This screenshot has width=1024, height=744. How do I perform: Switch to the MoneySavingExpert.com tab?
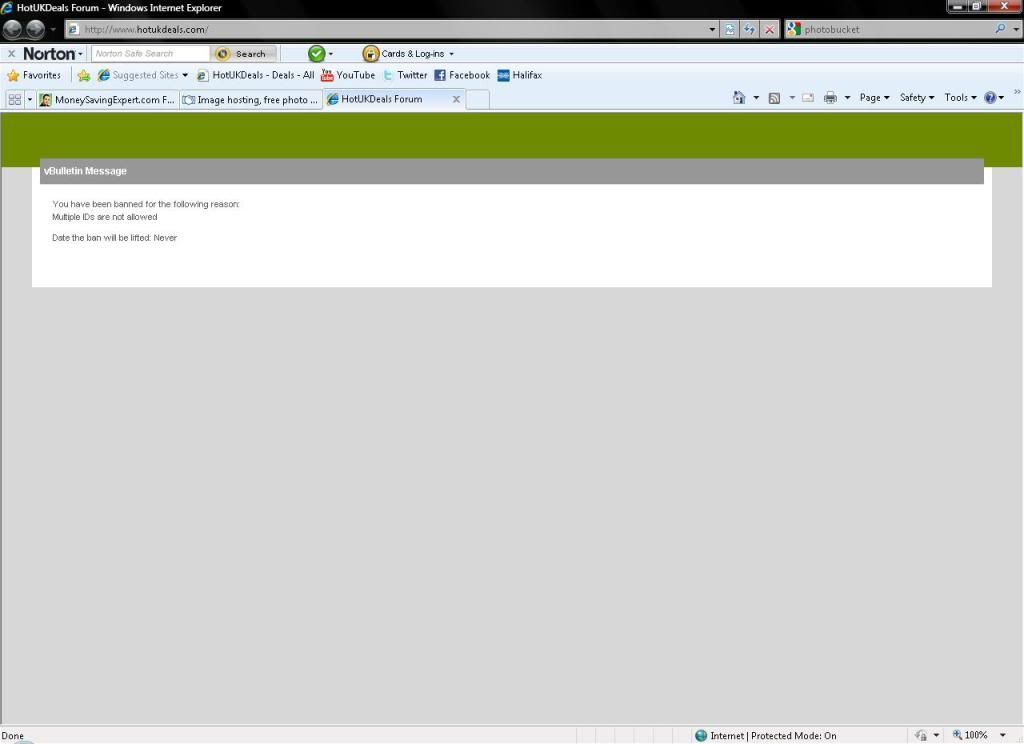107,99
